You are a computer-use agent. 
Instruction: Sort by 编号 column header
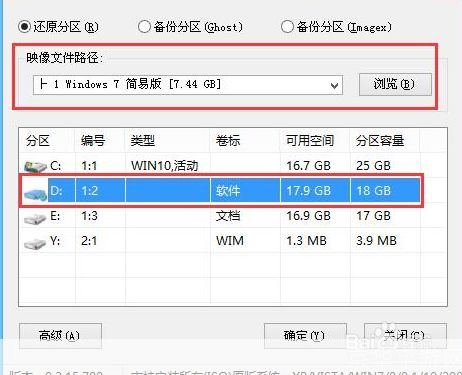93,141
